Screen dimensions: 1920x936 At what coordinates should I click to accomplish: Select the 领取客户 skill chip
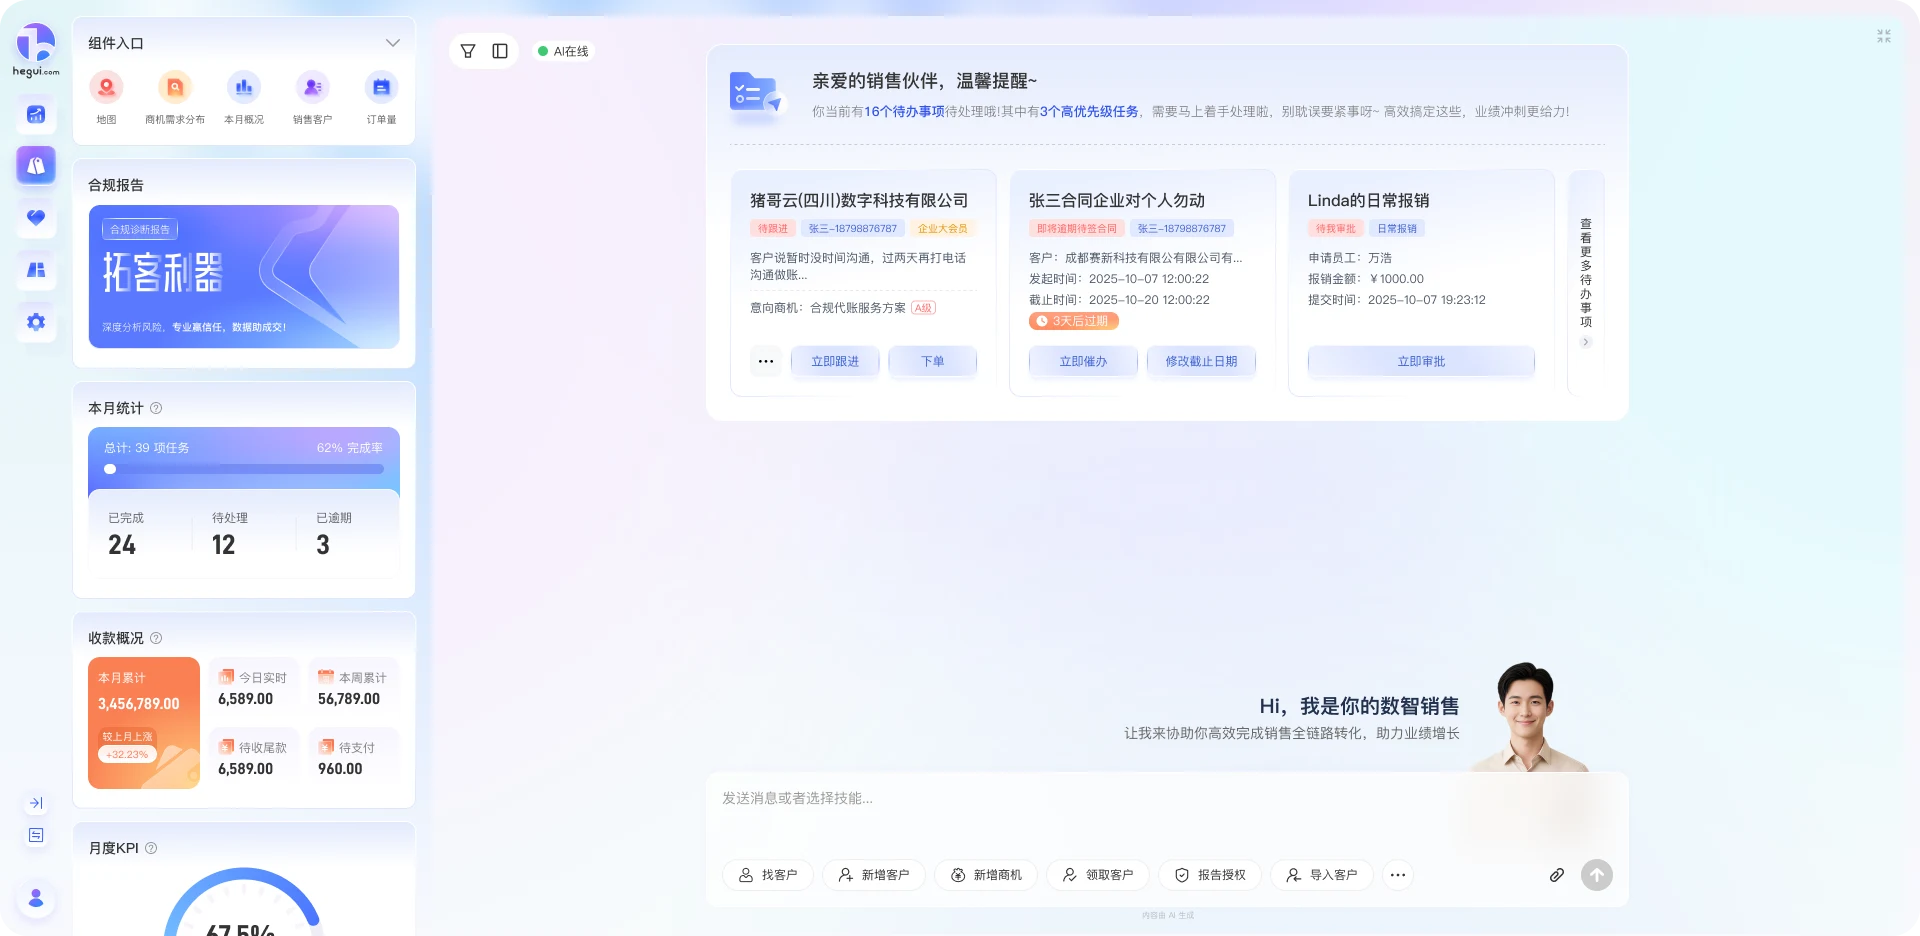click(1098, 875)
